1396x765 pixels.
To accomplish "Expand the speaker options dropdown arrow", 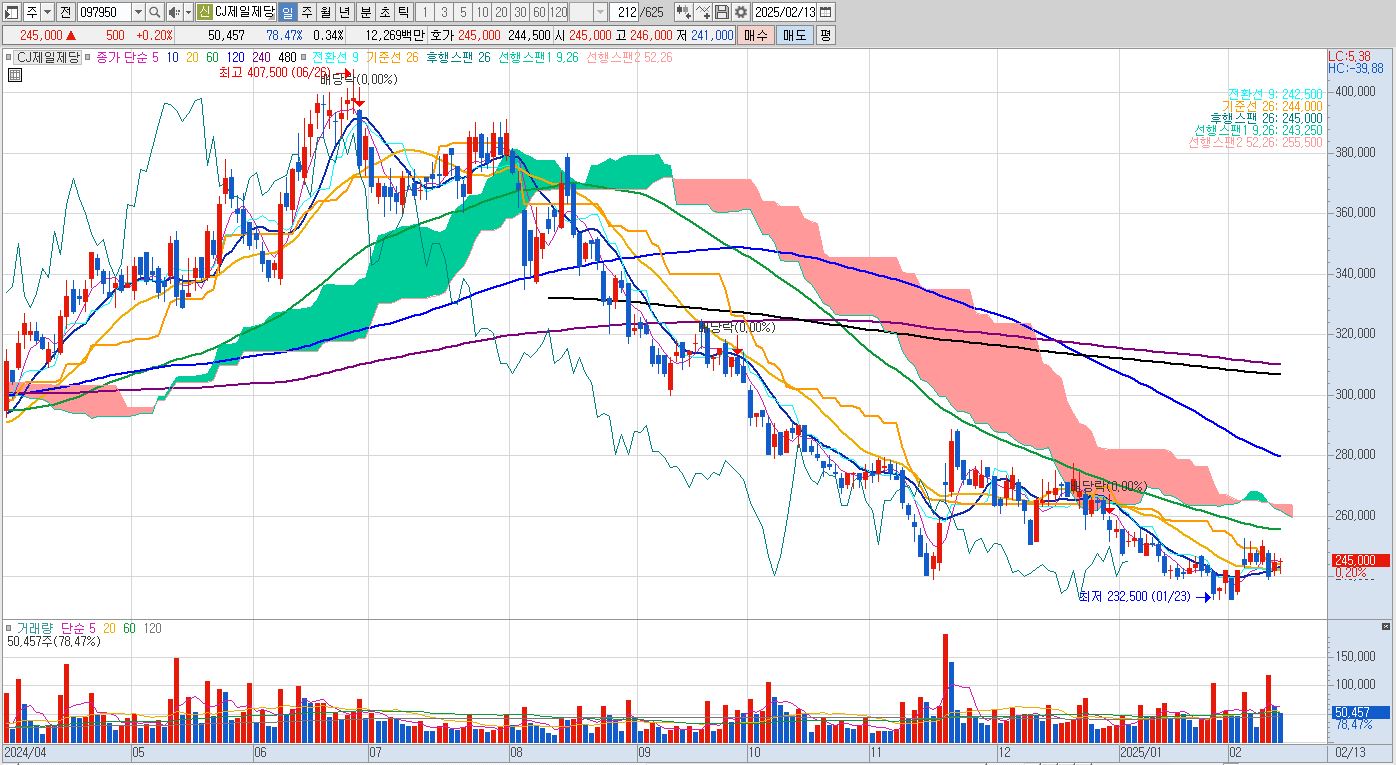I will click(188, 12).
